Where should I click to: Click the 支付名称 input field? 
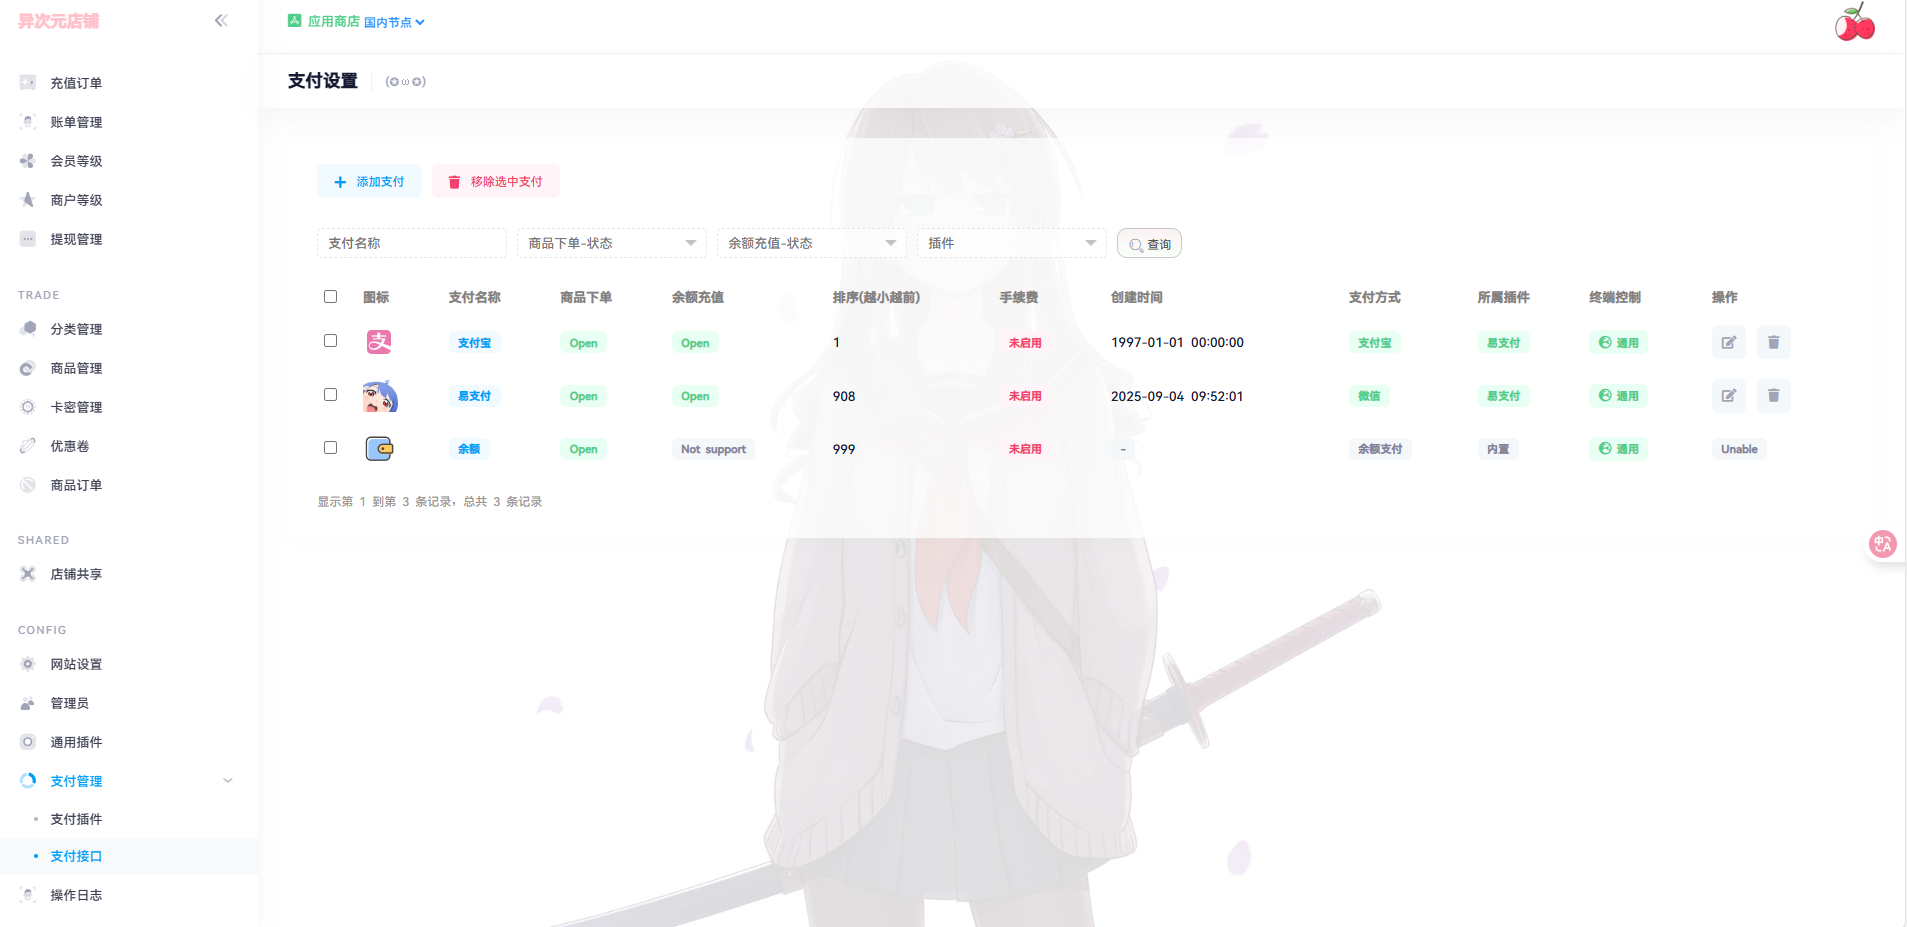pyautogui.click(x=411, y=243)
